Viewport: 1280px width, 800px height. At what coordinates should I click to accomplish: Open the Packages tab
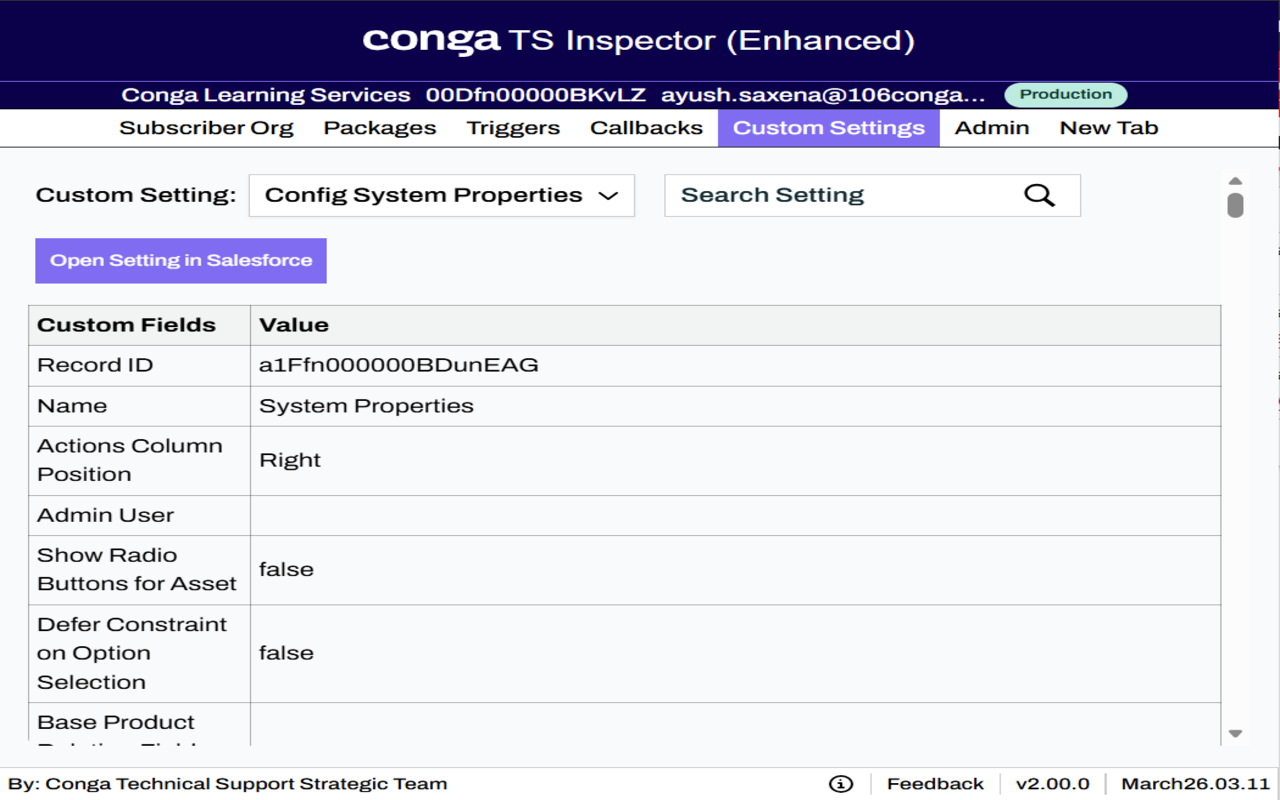point(380,128)
